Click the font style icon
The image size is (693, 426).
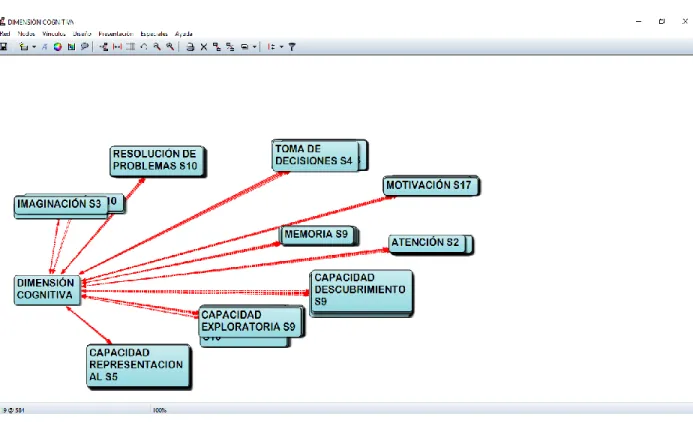(45, 46)
